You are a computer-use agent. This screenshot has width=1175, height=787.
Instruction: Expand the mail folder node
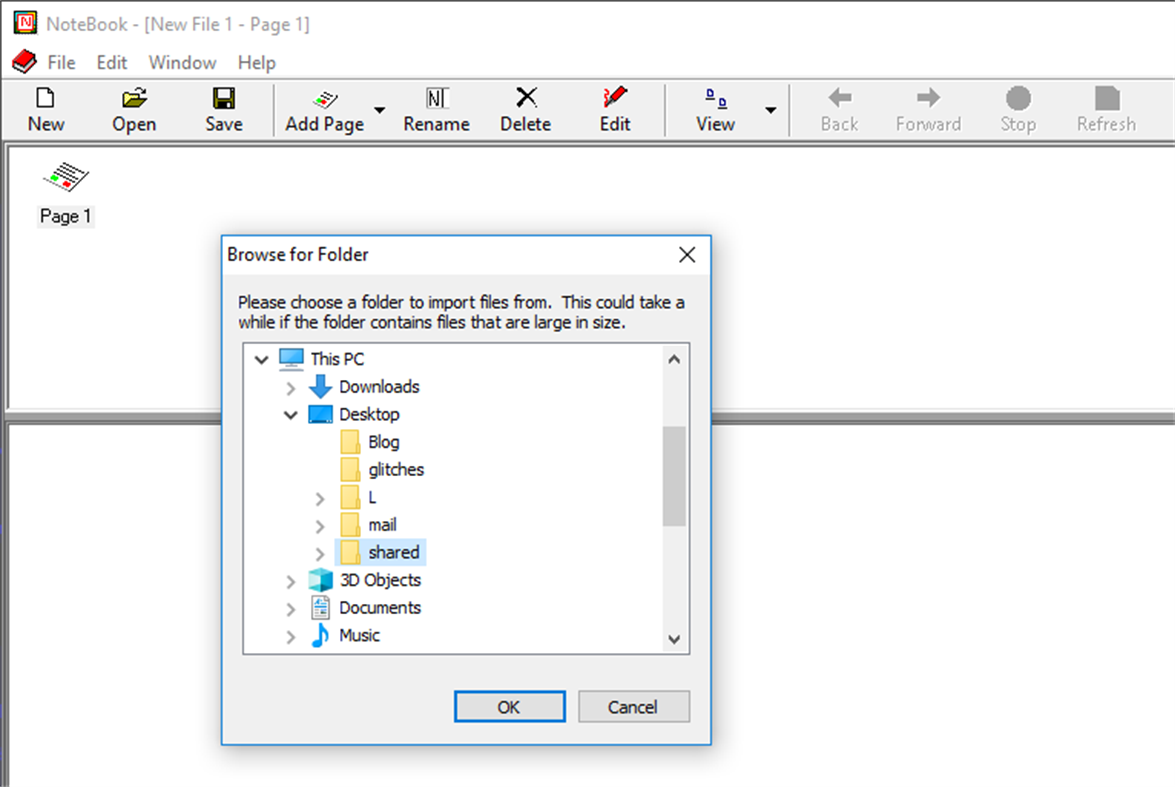[x=320, y=526]
